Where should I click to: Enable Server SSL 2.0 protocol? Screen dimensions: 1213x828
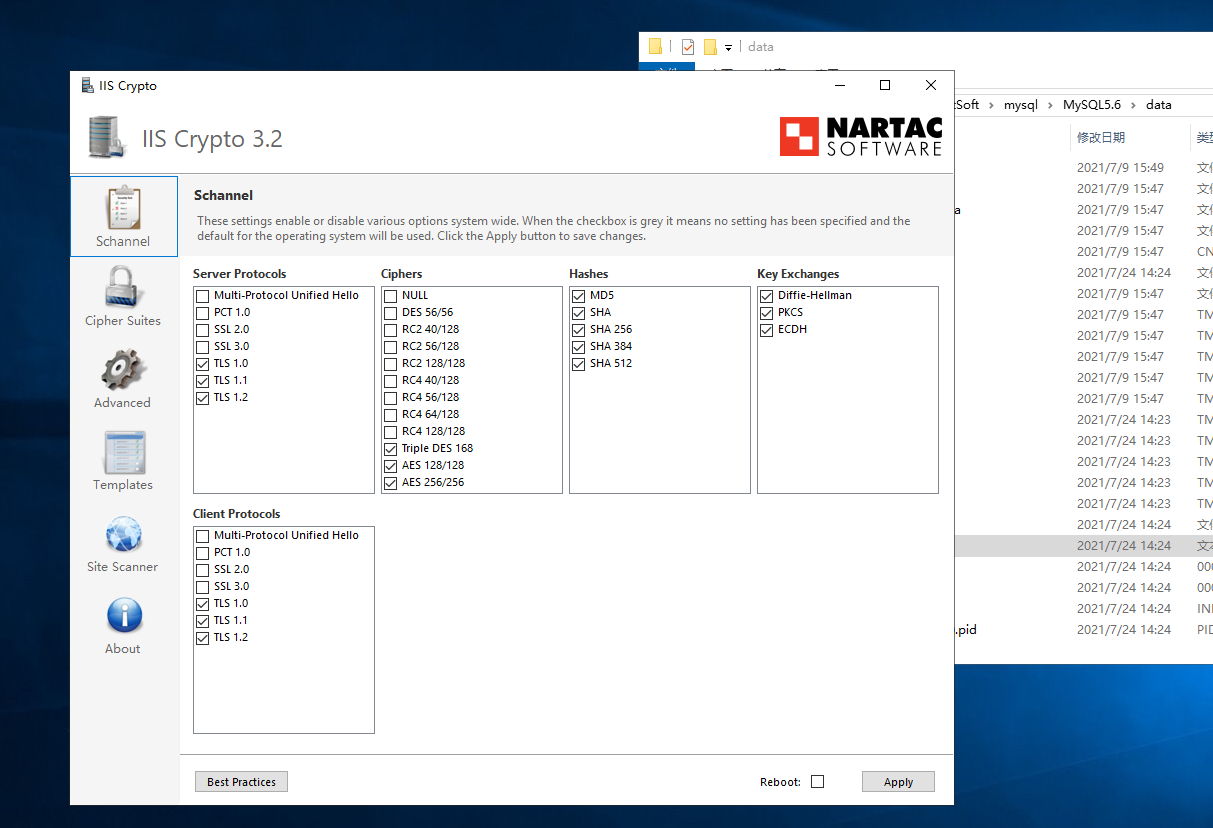coord(203,330)
